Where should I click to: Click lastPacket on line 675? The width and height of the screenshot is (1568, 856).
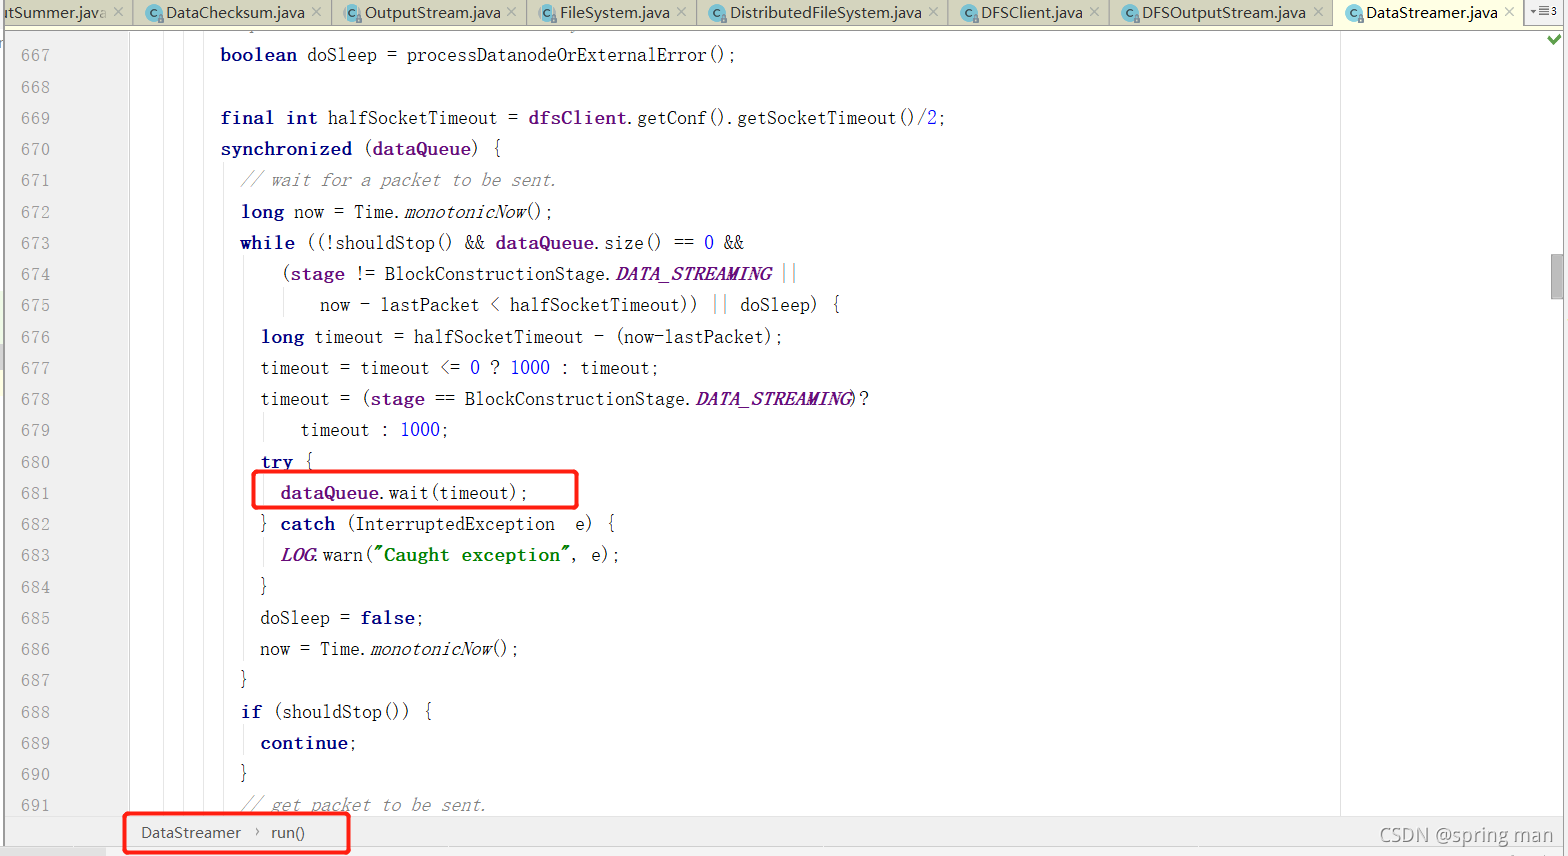pos(429,305)
